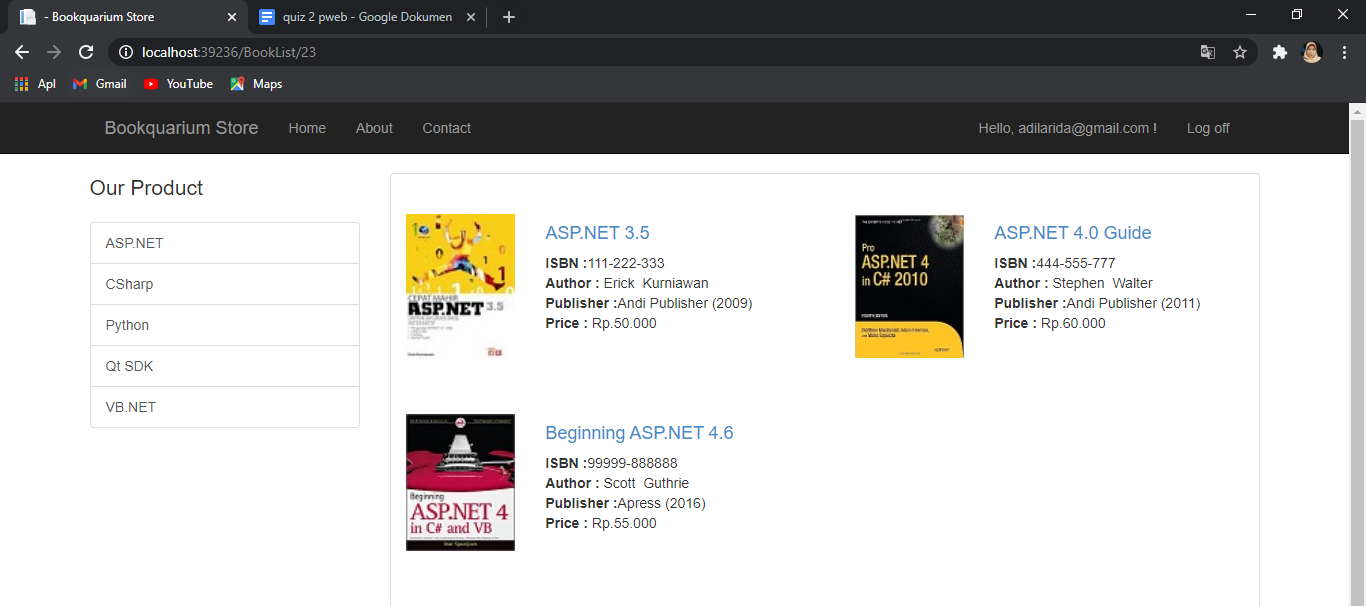Open the Contact nav item
The width and height of the screenshot is (1366, 606).
pyautogui.click(x=446, y=128)
